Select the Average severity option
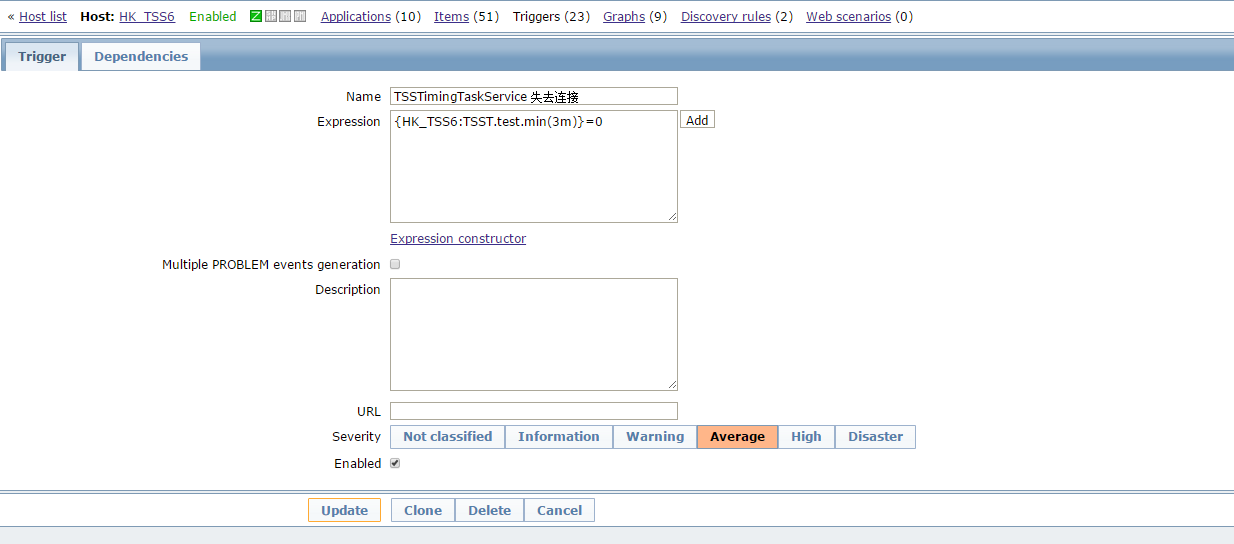This screenshot has height=544, width=1234. point(737,437)
